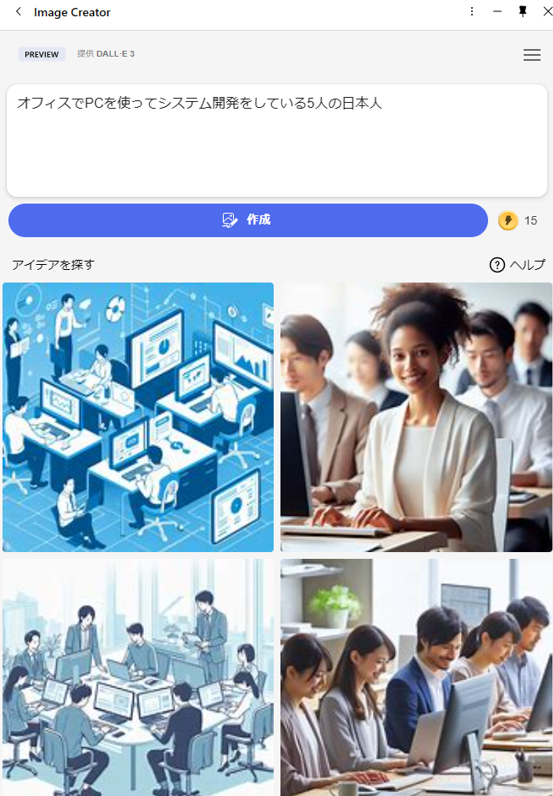Open the round-table meeting illustration
This screenshot has width=553, height=796.
tap(138, 677)
